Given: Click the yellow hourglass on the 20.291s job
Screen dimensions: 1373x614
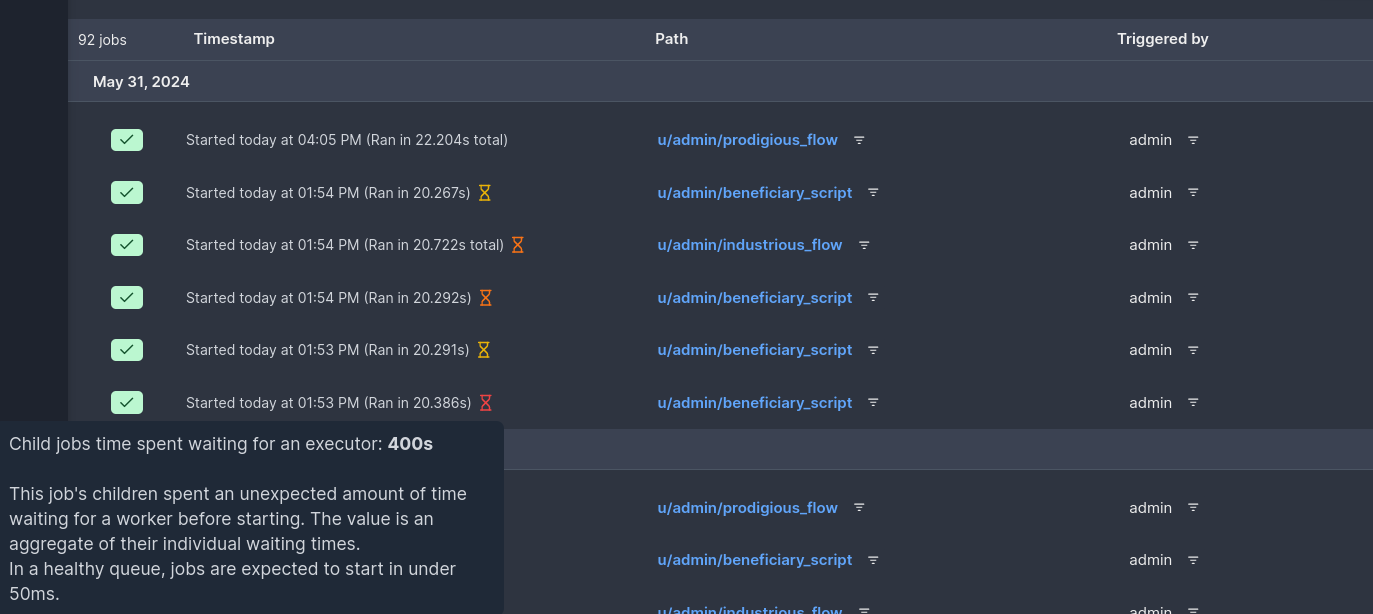Looking at the screenshot, I should 484,350.
